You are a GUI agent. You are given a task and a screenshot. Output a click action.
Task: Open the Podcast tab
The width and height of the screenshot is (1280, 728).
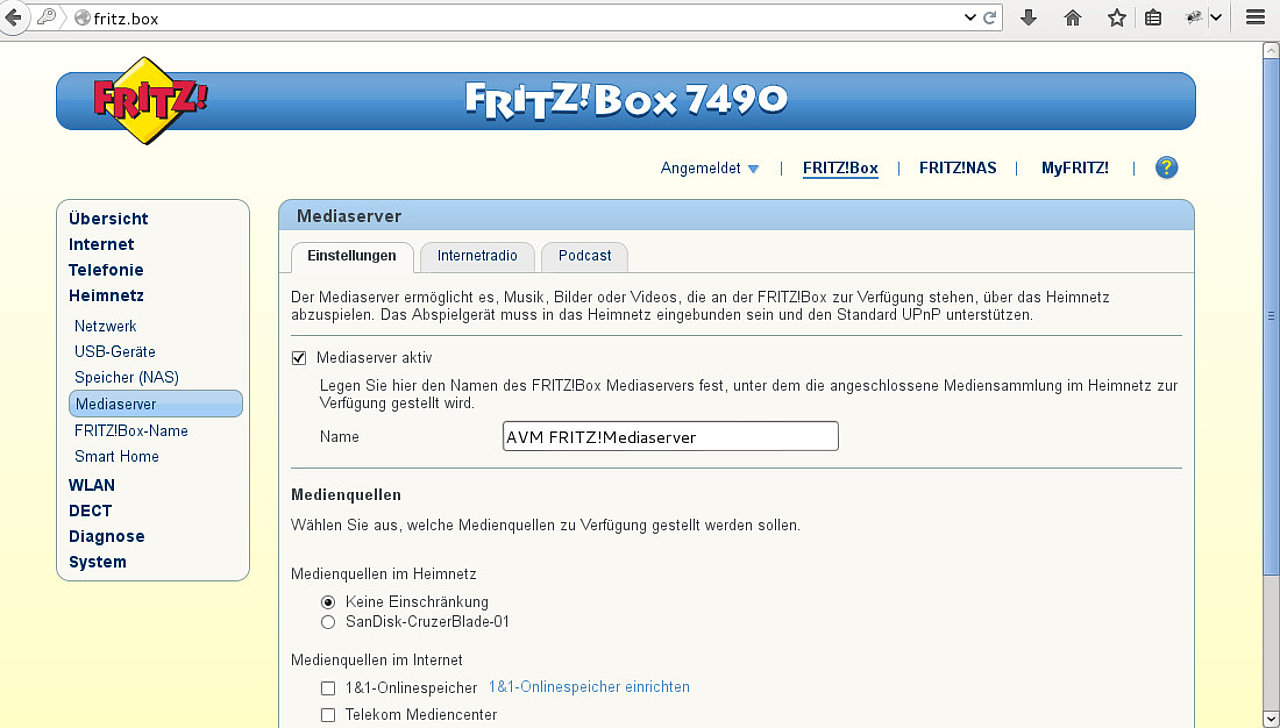[x=585, y=256]
